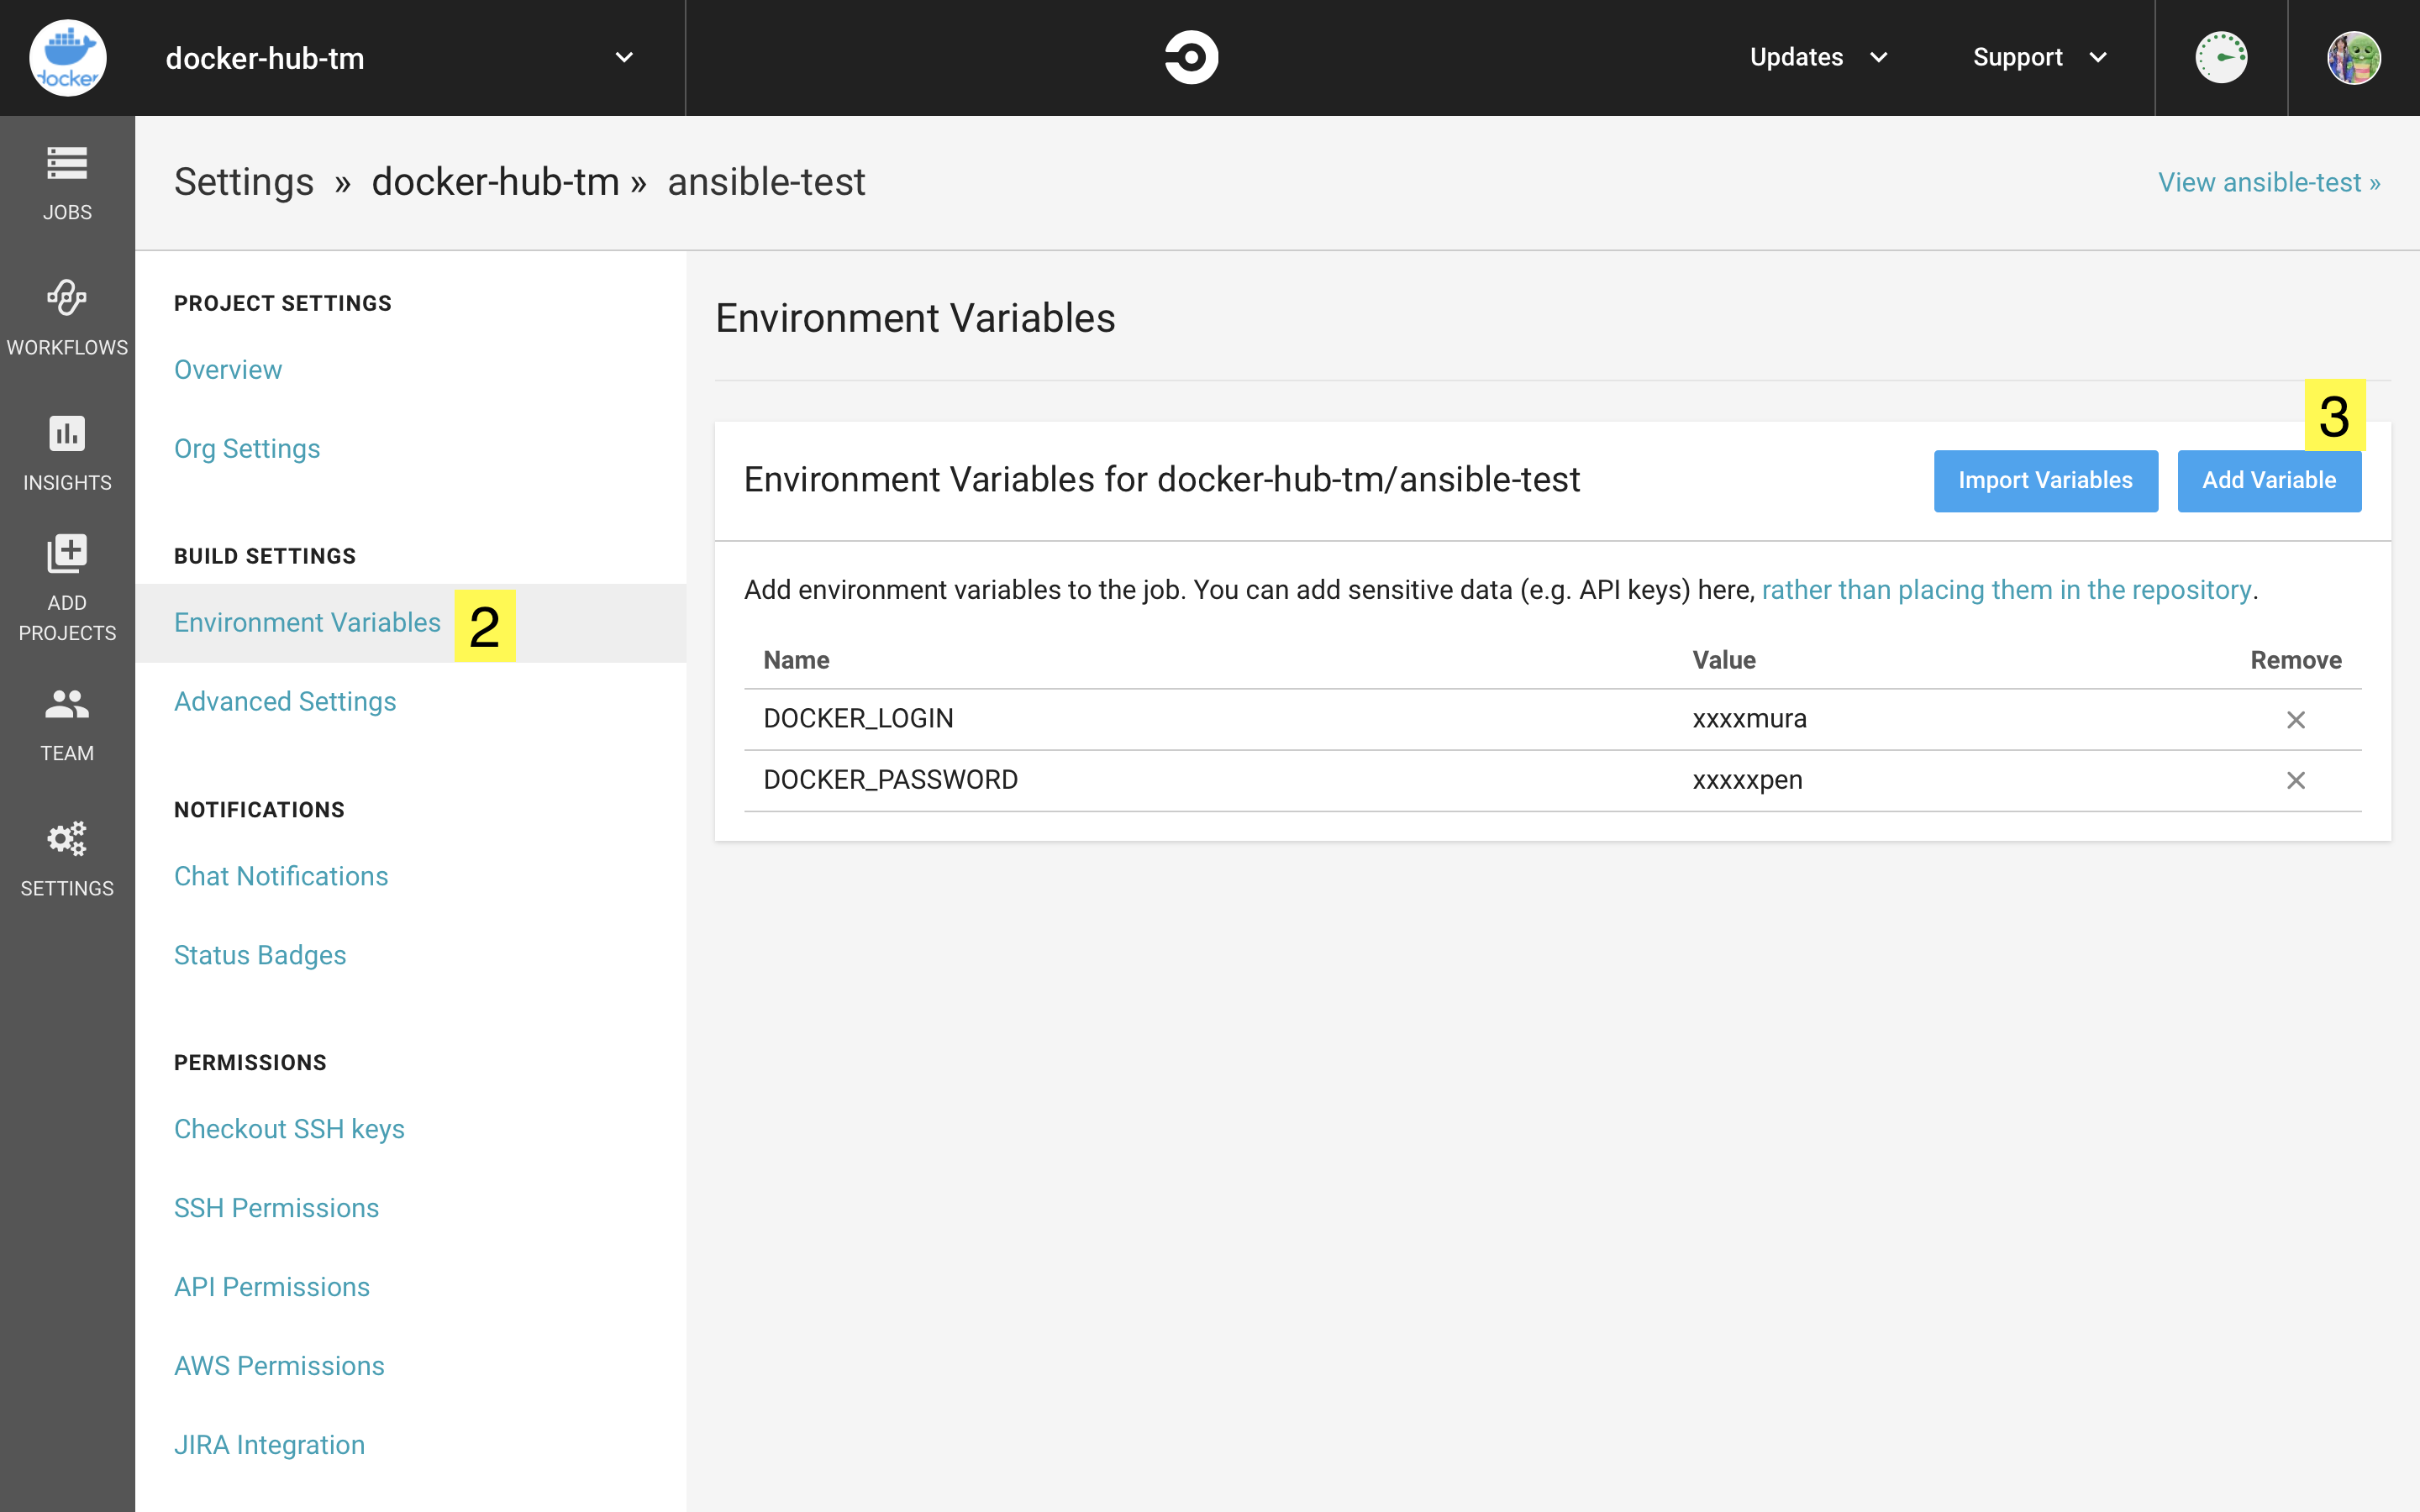
Task: Click the CircleCI logo in header
Action: pos(1191,57)
